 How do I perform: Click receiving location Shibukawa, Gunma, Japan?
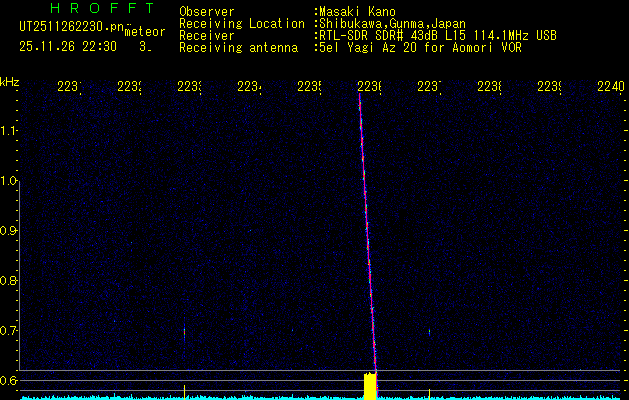coord(392,23)
